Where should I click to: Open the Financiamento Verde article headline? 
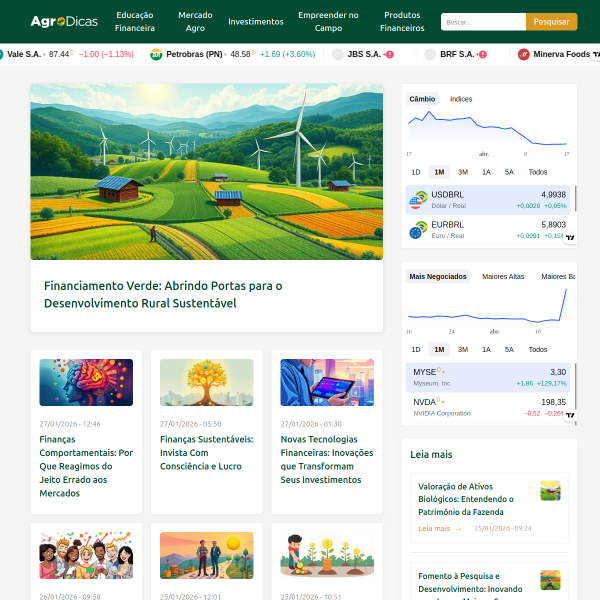163,295
